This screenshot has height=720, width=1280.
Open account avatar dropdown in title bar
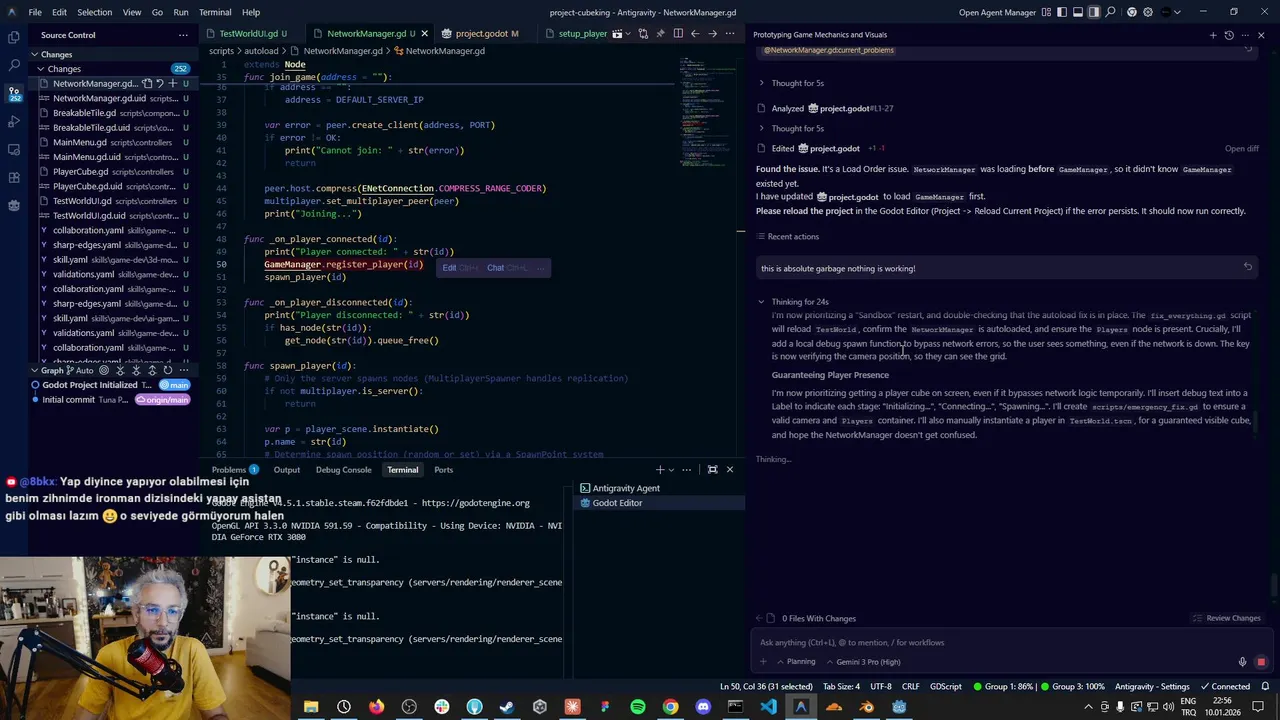1173,12
